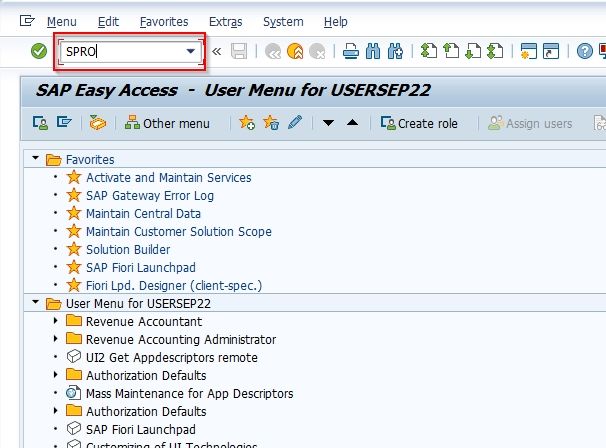Image resolution: width=606 pixels, height=448 pixels.
Task: Click Delete Favorites star with trash icon
Action: coord(271,123)
